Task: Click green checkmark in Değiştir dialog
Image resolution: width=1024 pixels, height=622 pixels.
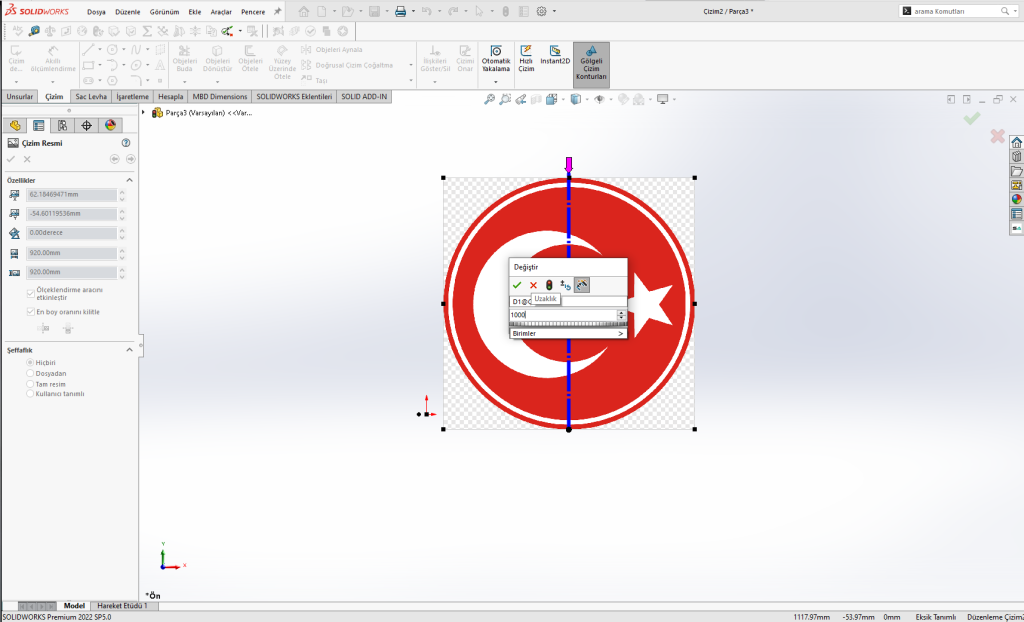Action: click(x=517, y=285)
